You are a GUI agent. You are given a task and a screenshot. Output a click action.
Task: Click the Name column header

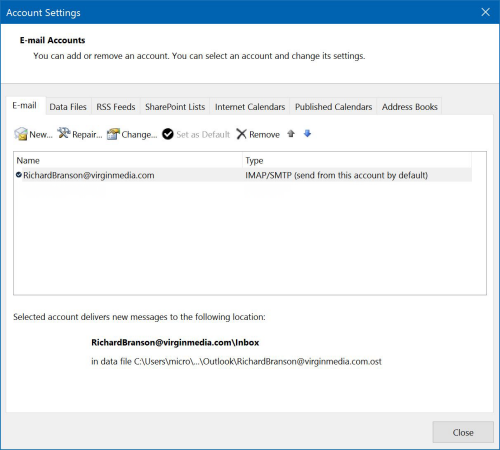(x=128, y=160)
